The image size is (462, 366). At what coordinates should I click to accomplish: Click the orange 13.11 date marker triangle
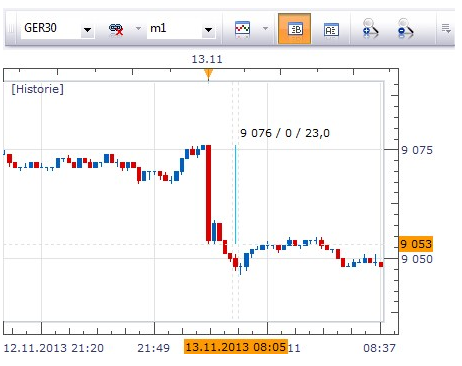tap(208, 74)
